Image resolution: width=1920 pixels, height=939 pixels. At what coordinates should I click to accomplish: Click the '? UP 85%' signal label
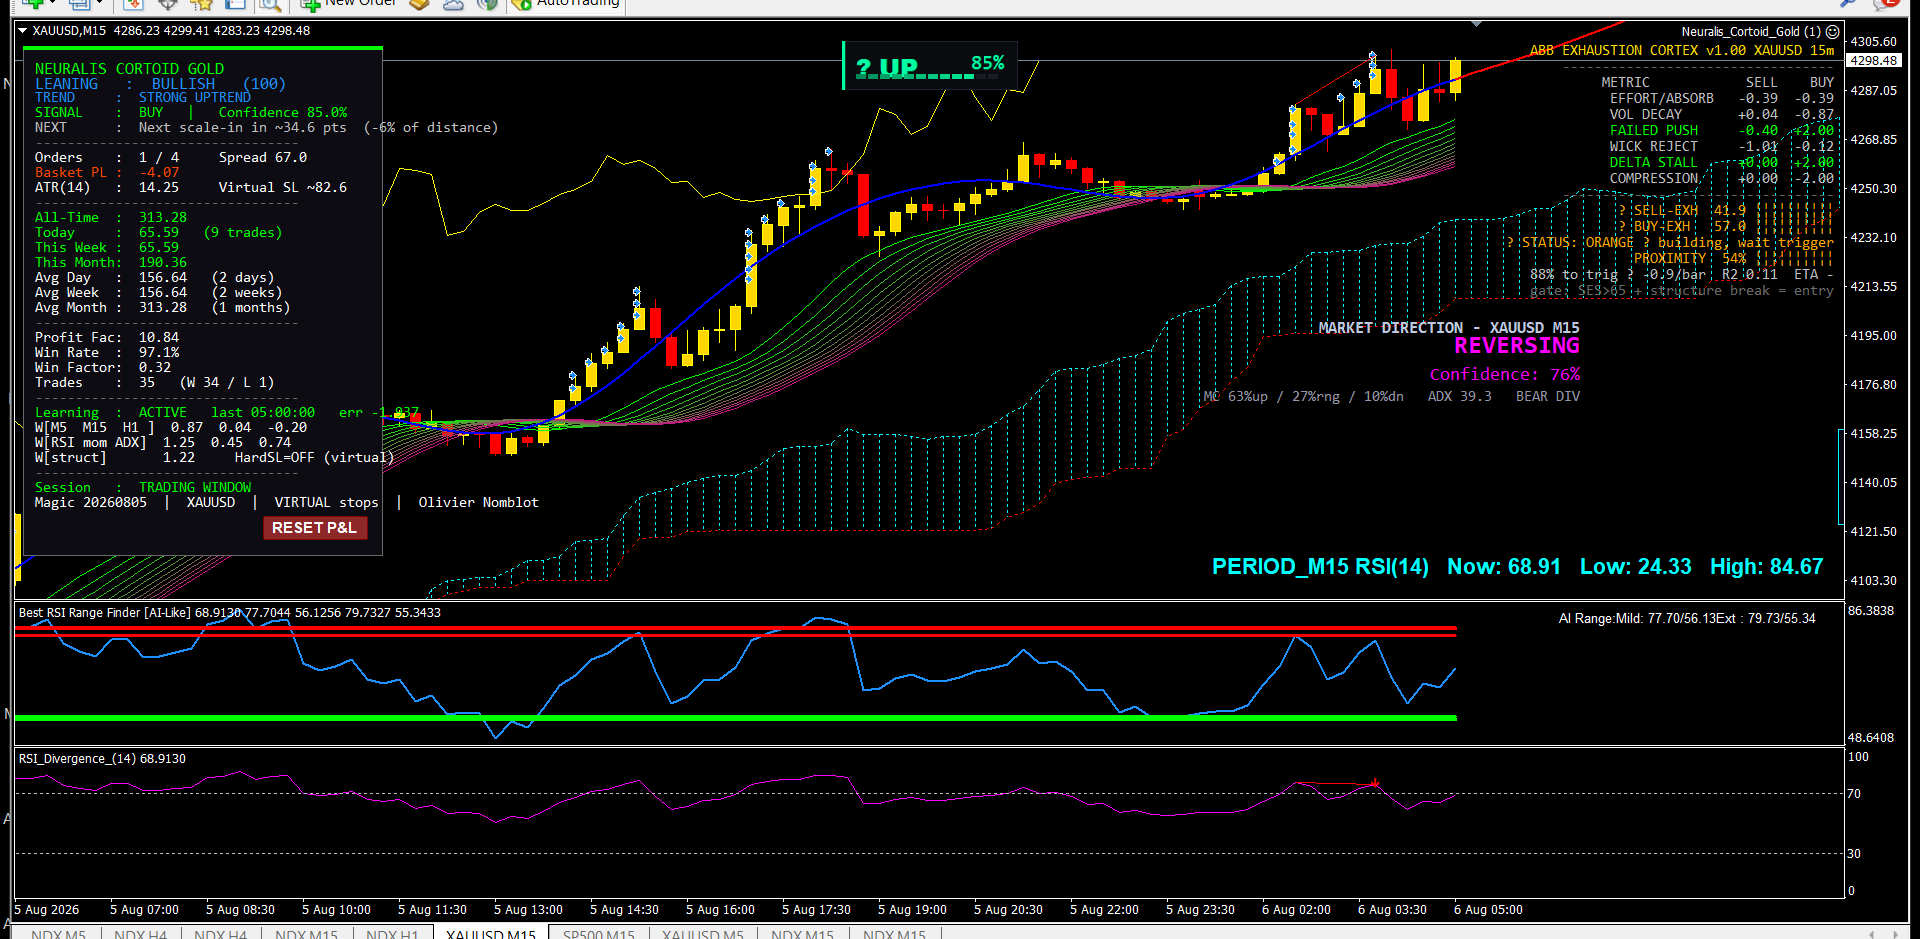[930, 66]
